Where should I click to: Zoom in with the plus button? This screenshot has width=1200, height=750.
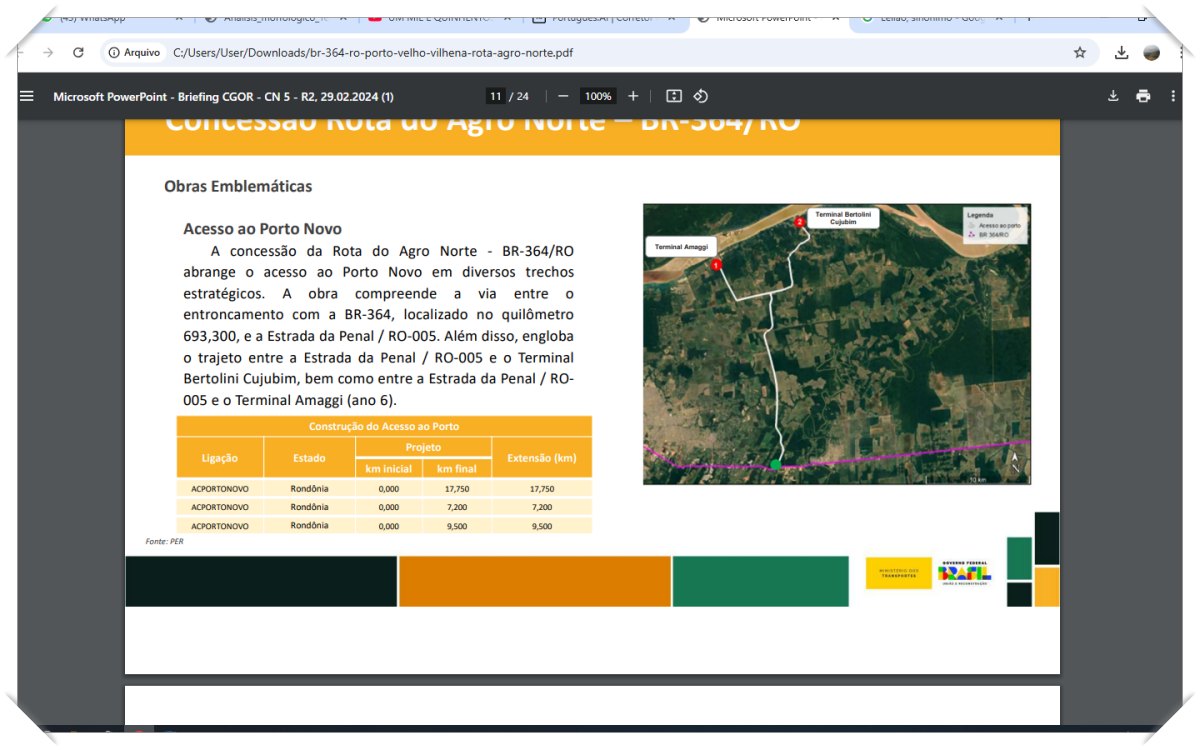[633, 96]
